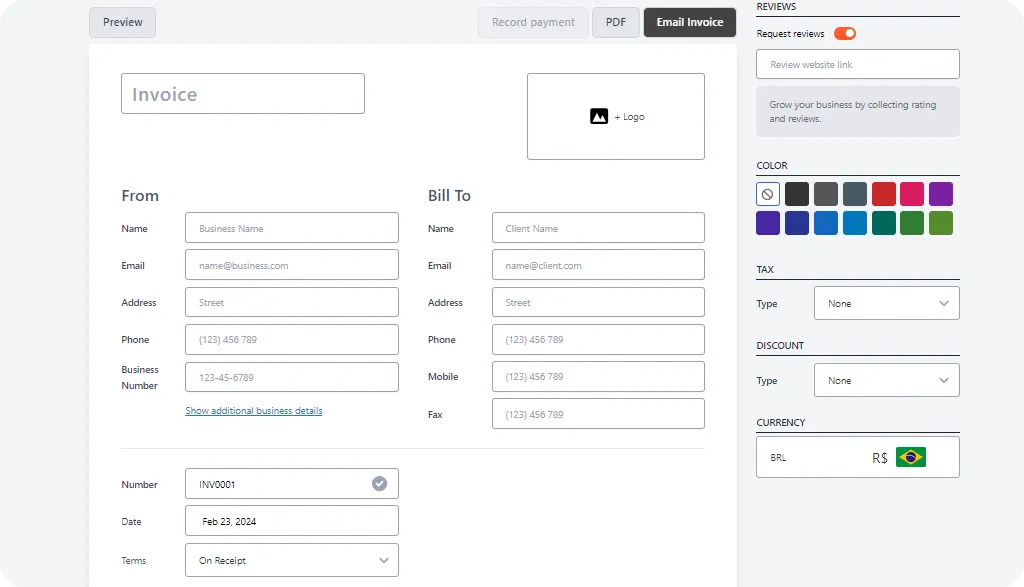Pick the pink color swatch

912,194
